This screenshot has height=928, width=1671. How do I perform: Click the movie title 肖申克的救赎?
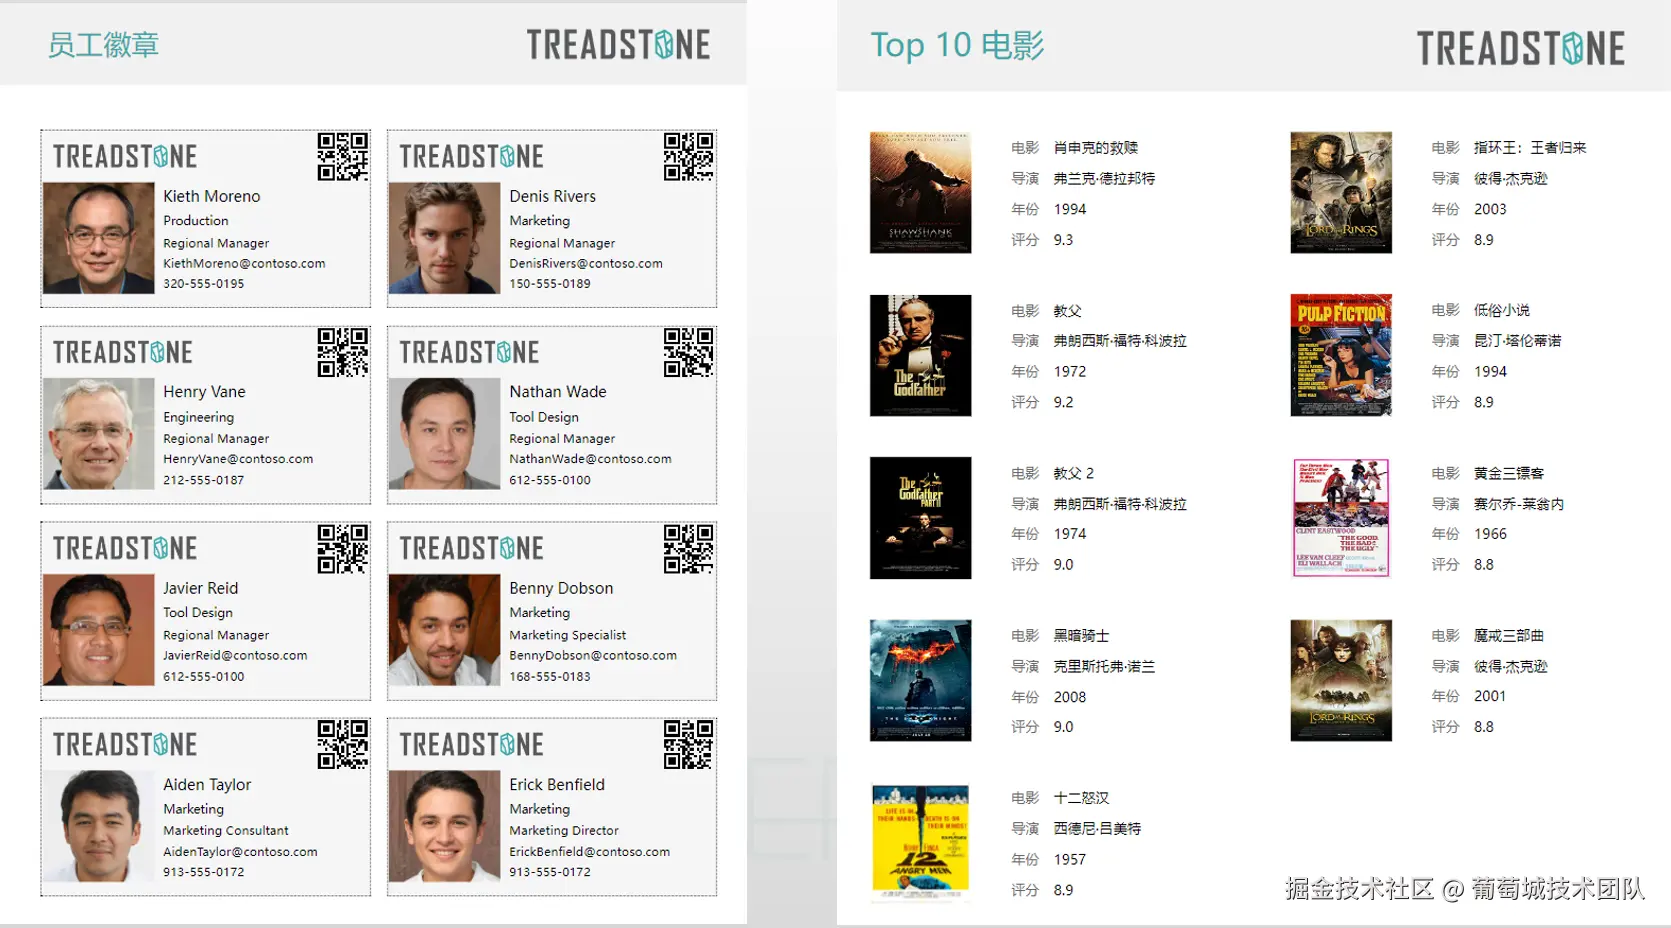point(1096,148)
